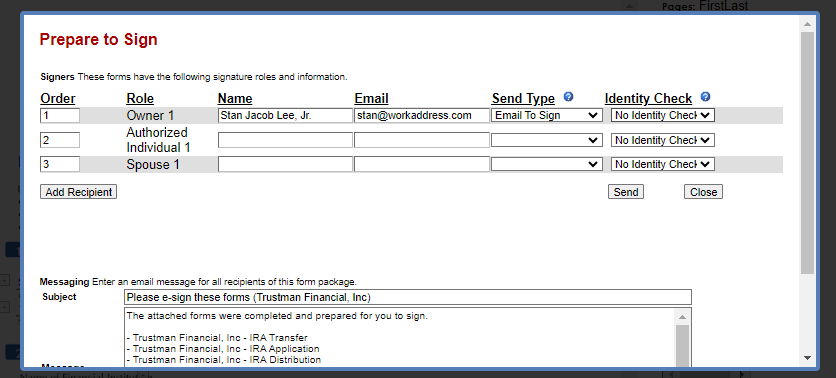Click inside the Message text area
836x378 pixels.
pos(399,337)
